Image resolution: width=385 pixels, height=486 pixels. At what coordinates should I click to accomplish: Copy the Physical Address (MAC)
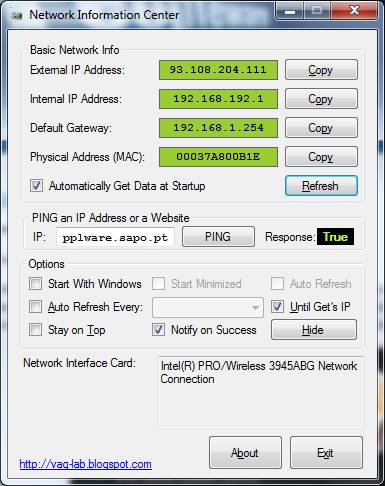point(321,157)
